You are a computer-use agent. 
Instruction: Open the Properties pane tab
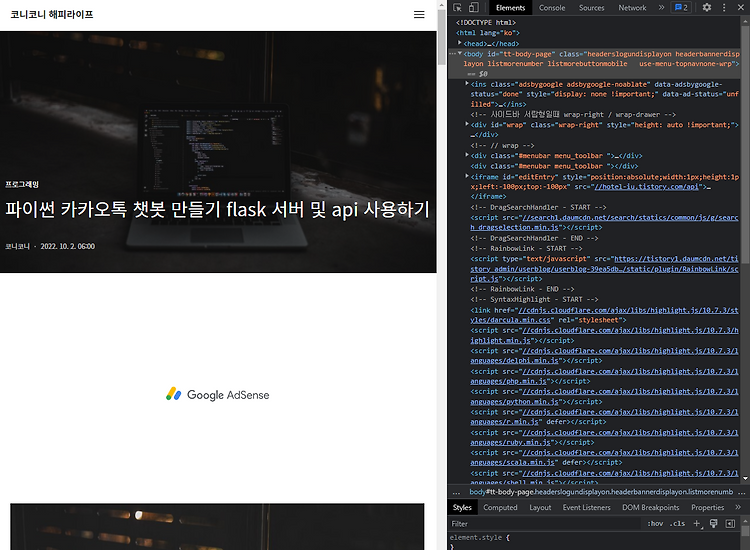tap(707, 507)
